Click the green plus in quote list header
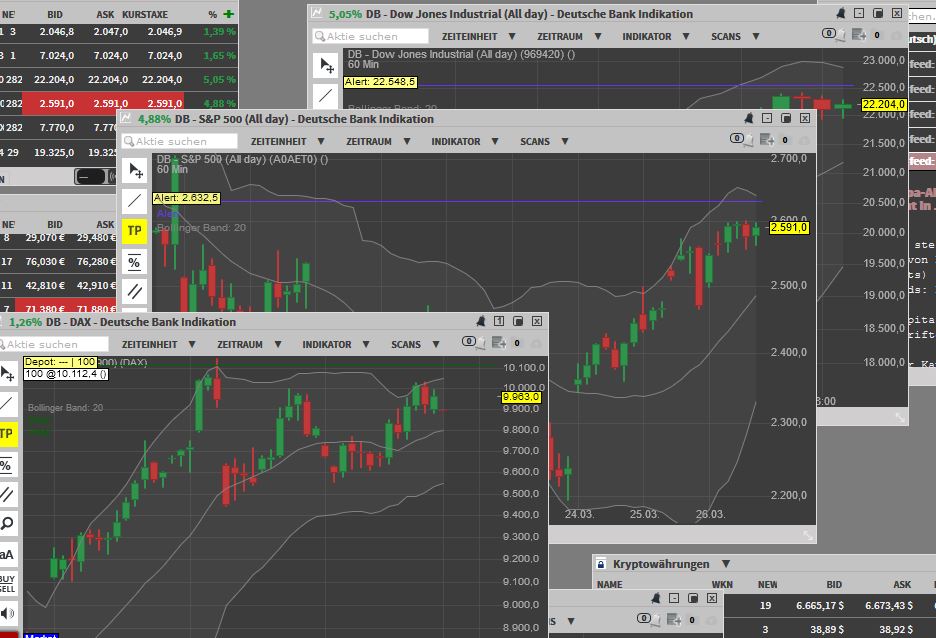This screenshot has width=936, height=638. [229, 14]
